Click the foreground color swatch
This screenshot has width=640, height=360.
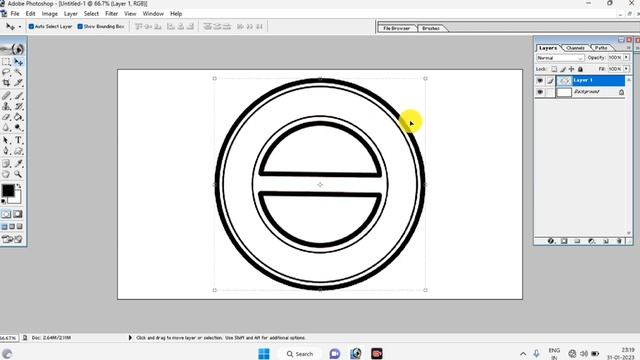[x=8, y=190]
